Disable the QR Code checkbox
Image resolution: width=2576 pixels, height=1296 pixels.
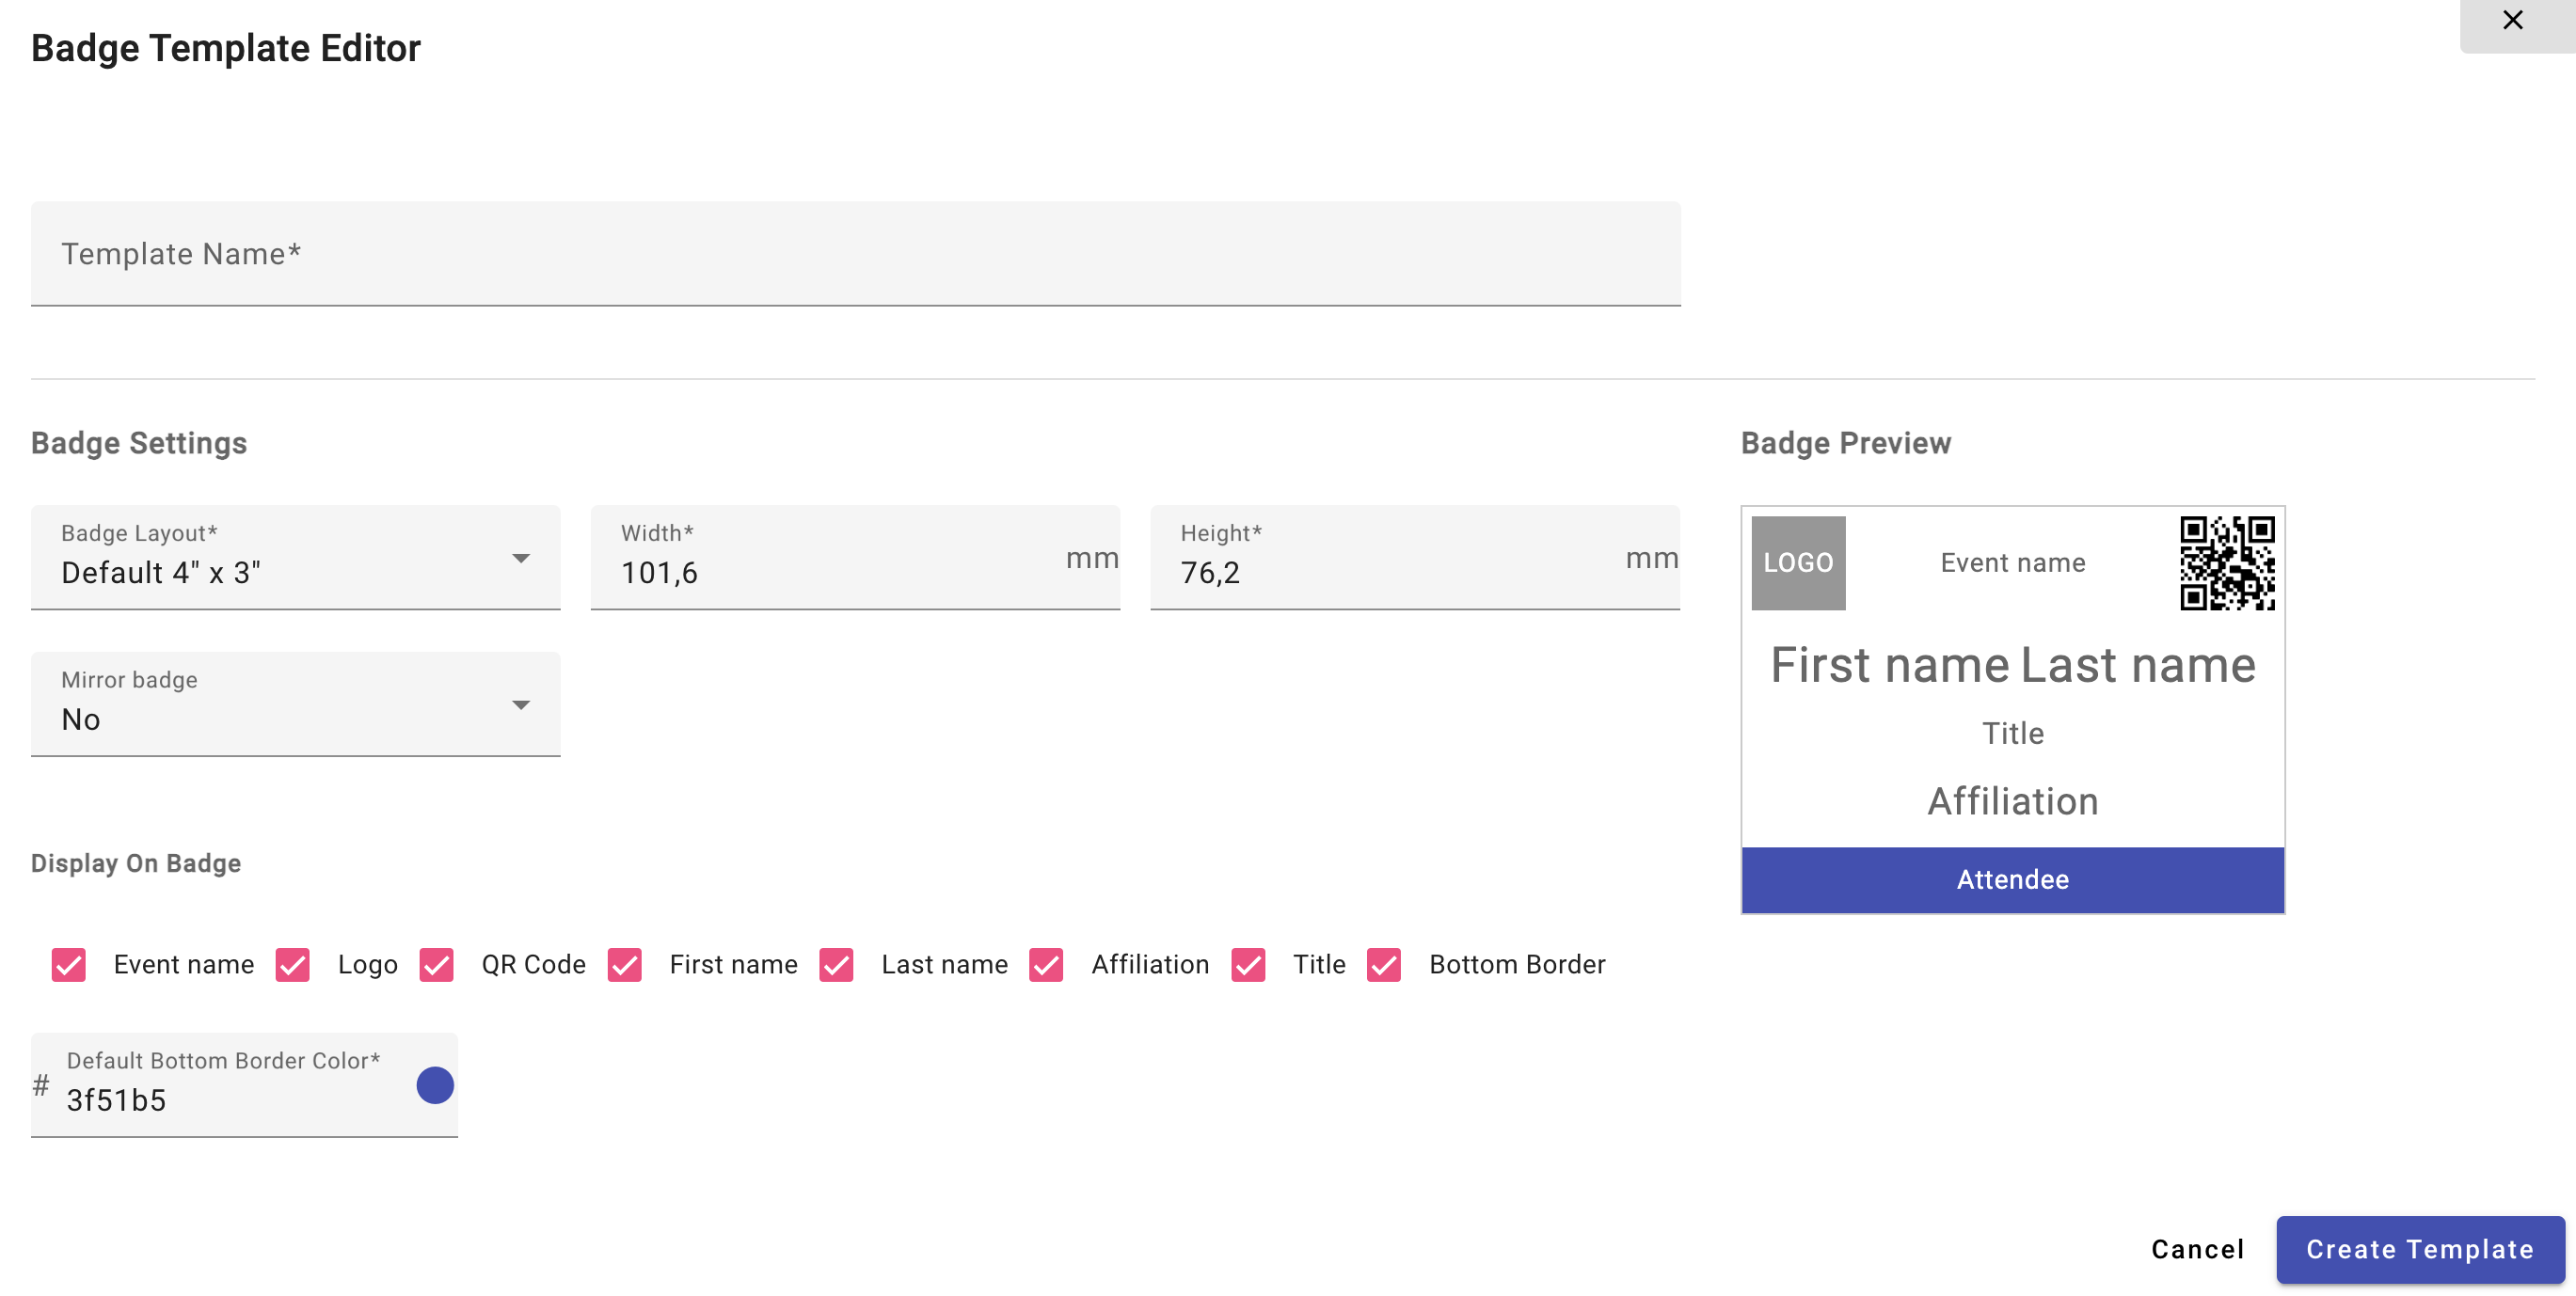(437, 965)
